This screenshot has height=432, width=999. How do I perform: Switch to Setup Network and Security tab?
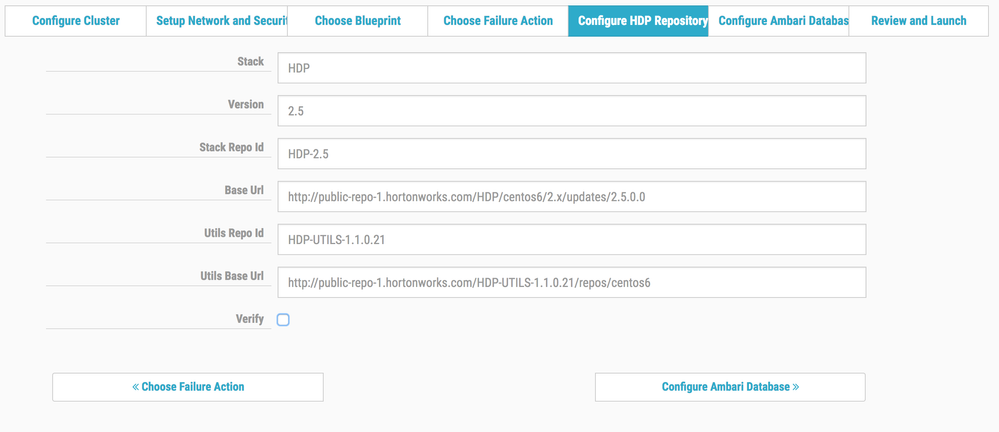tap(217, 21)
